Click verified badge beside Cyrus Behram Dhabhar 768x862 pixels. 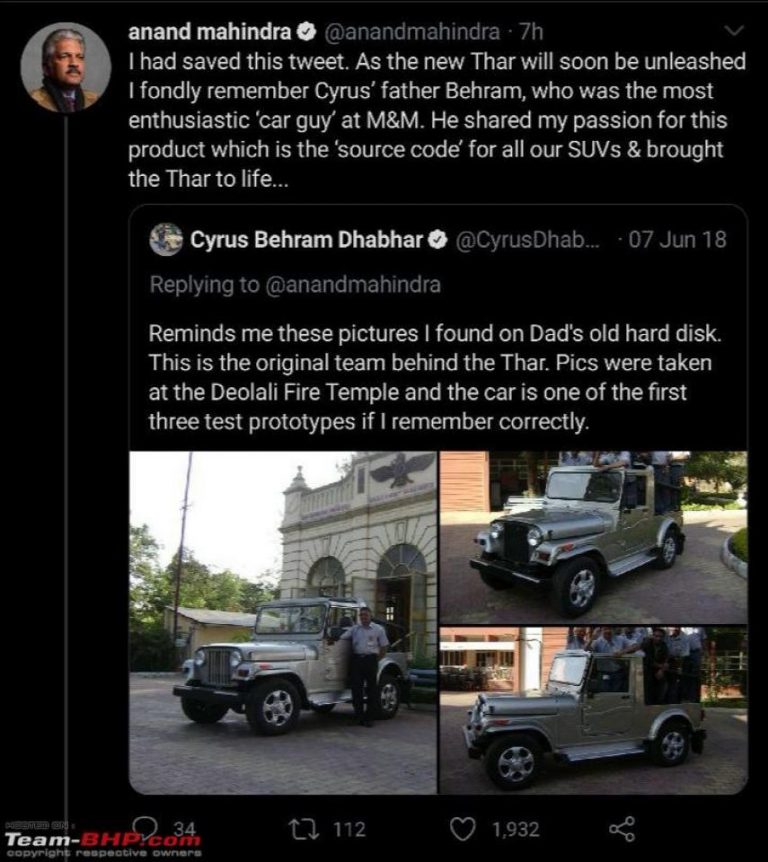point(438,240)
